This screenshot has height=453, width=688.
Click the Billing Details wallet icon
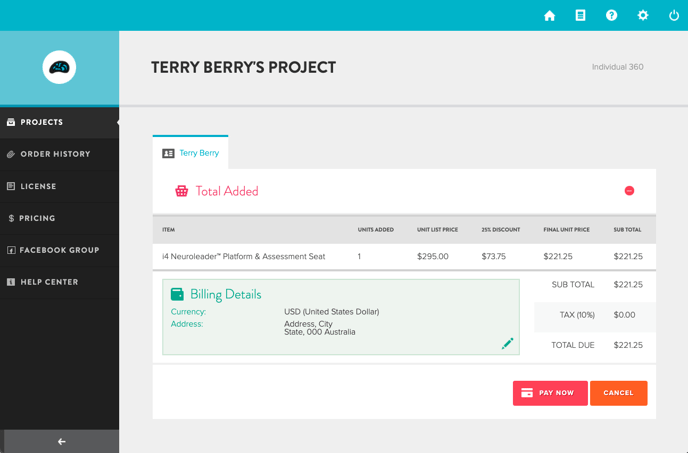point(177,294)
